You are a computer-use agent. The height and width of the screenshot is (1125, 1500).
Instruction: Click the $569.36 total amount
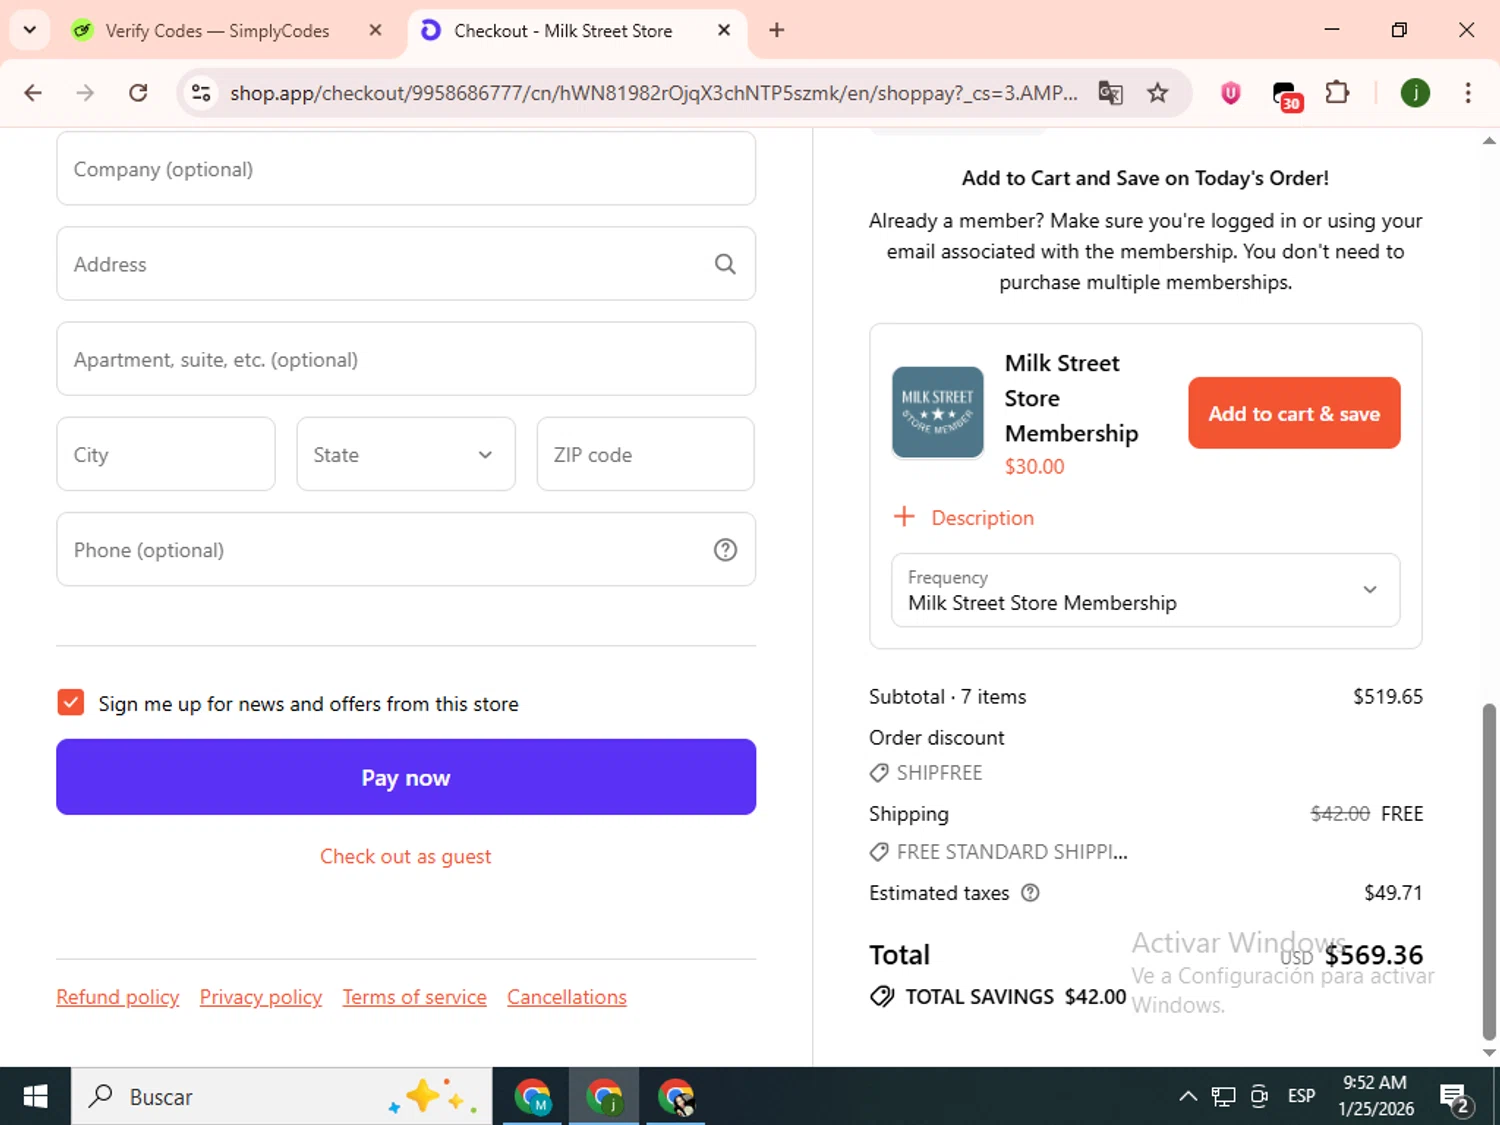[x=1373, y=955]
